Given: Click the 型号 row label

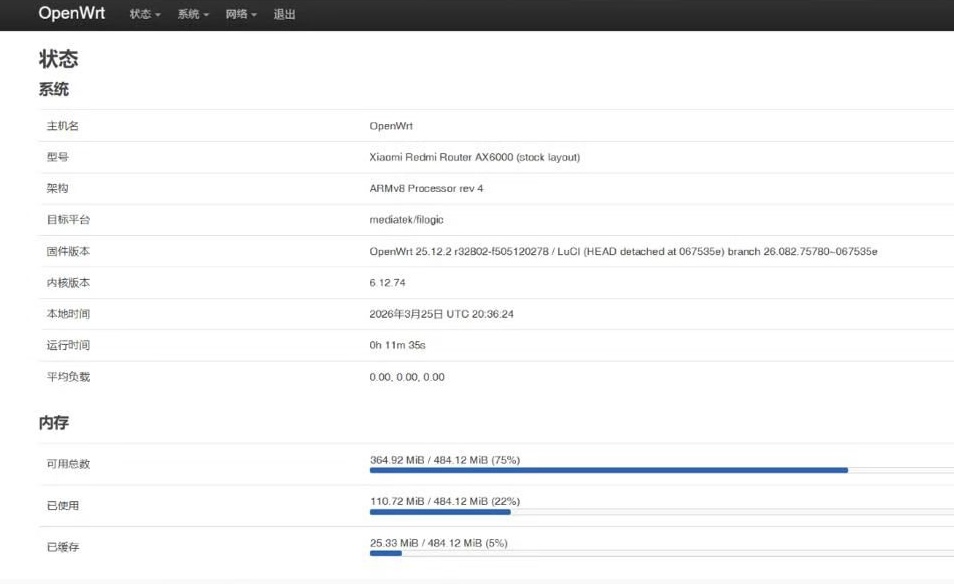Looking at the screenshot, I should [x=58, y=157].
